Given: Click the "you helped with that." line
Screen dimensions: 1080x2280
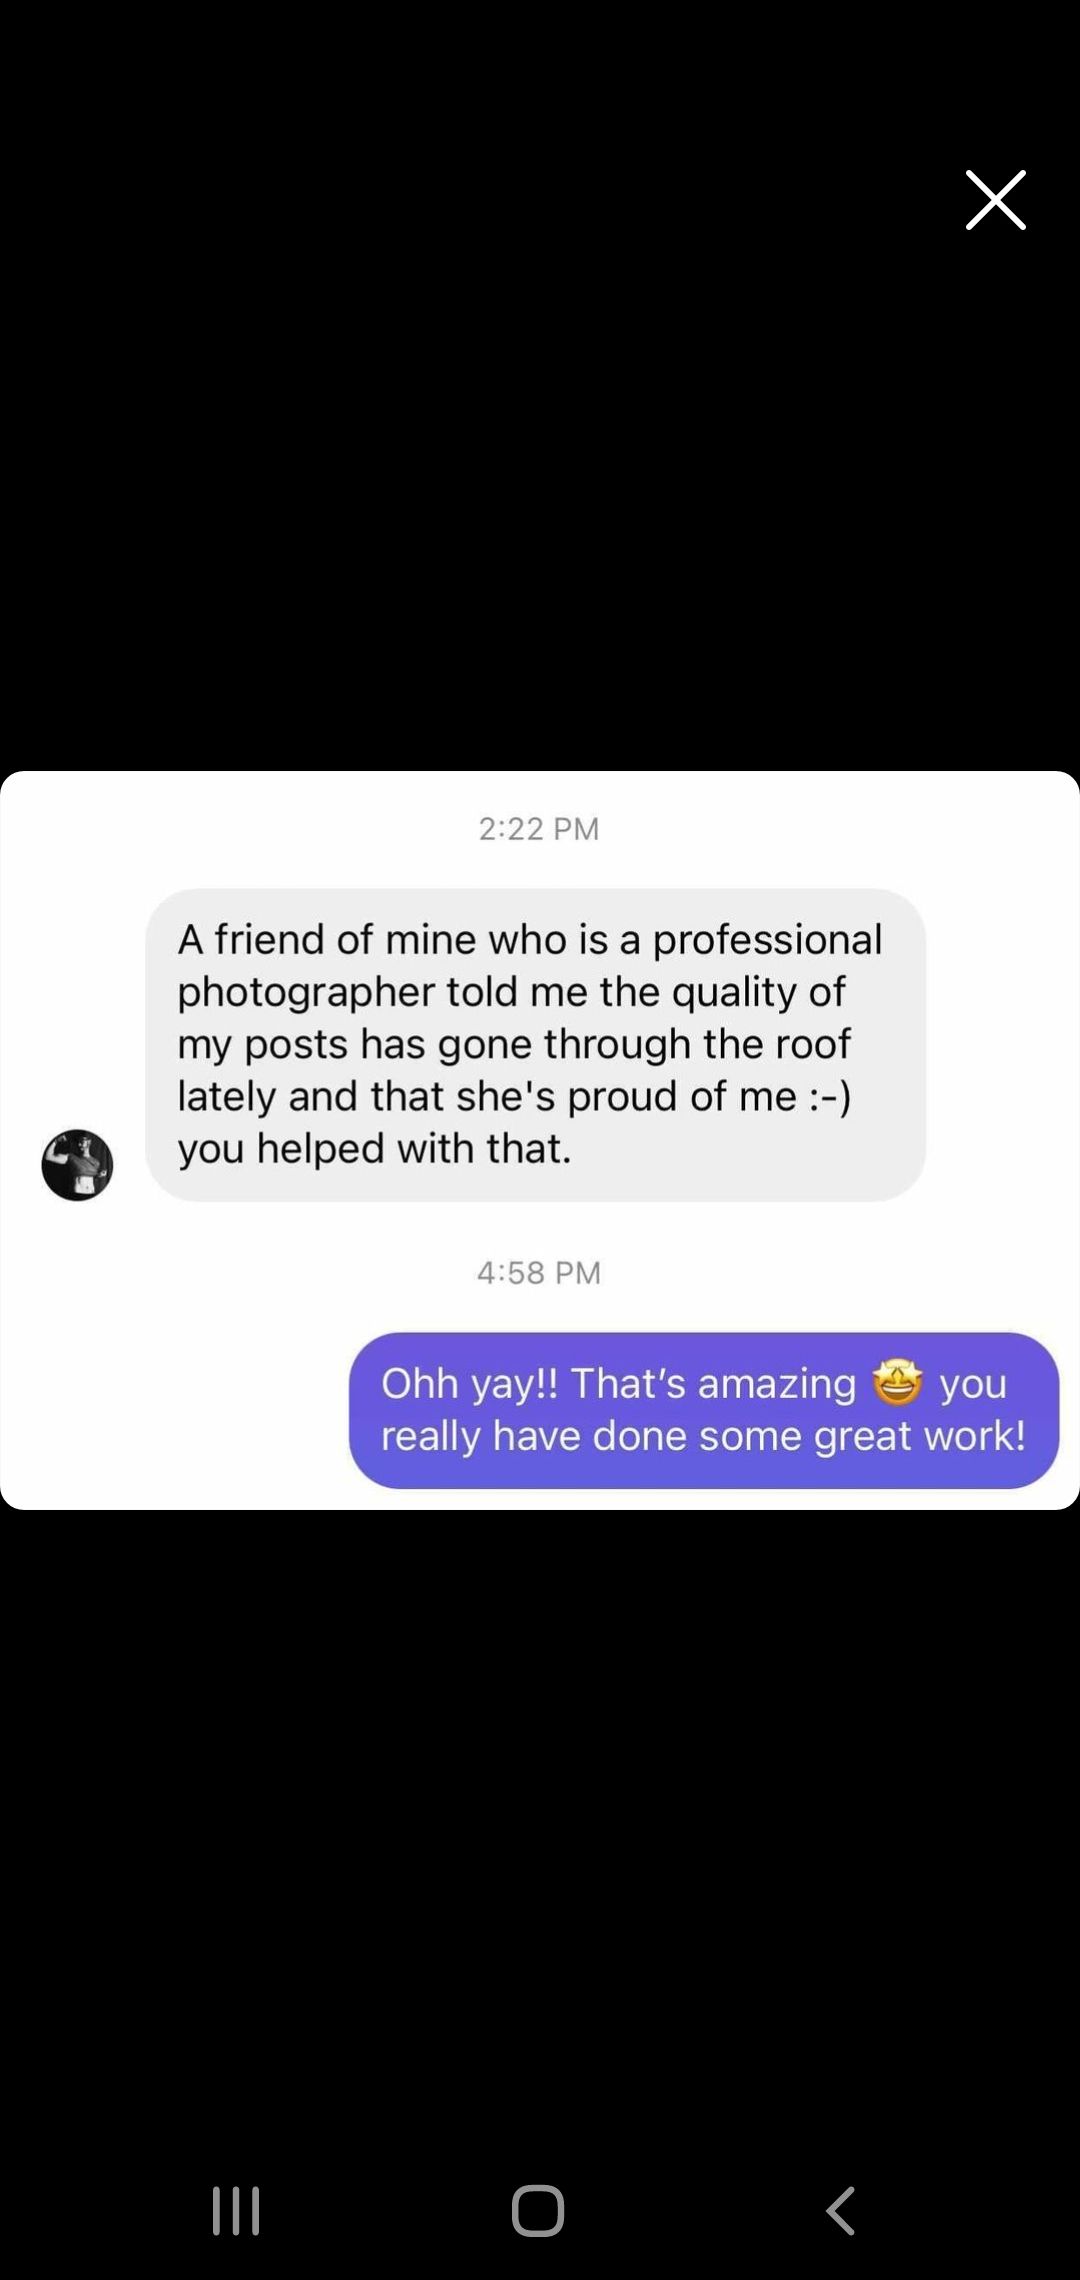Looking at the screenshot, I should coord(375,1149).
